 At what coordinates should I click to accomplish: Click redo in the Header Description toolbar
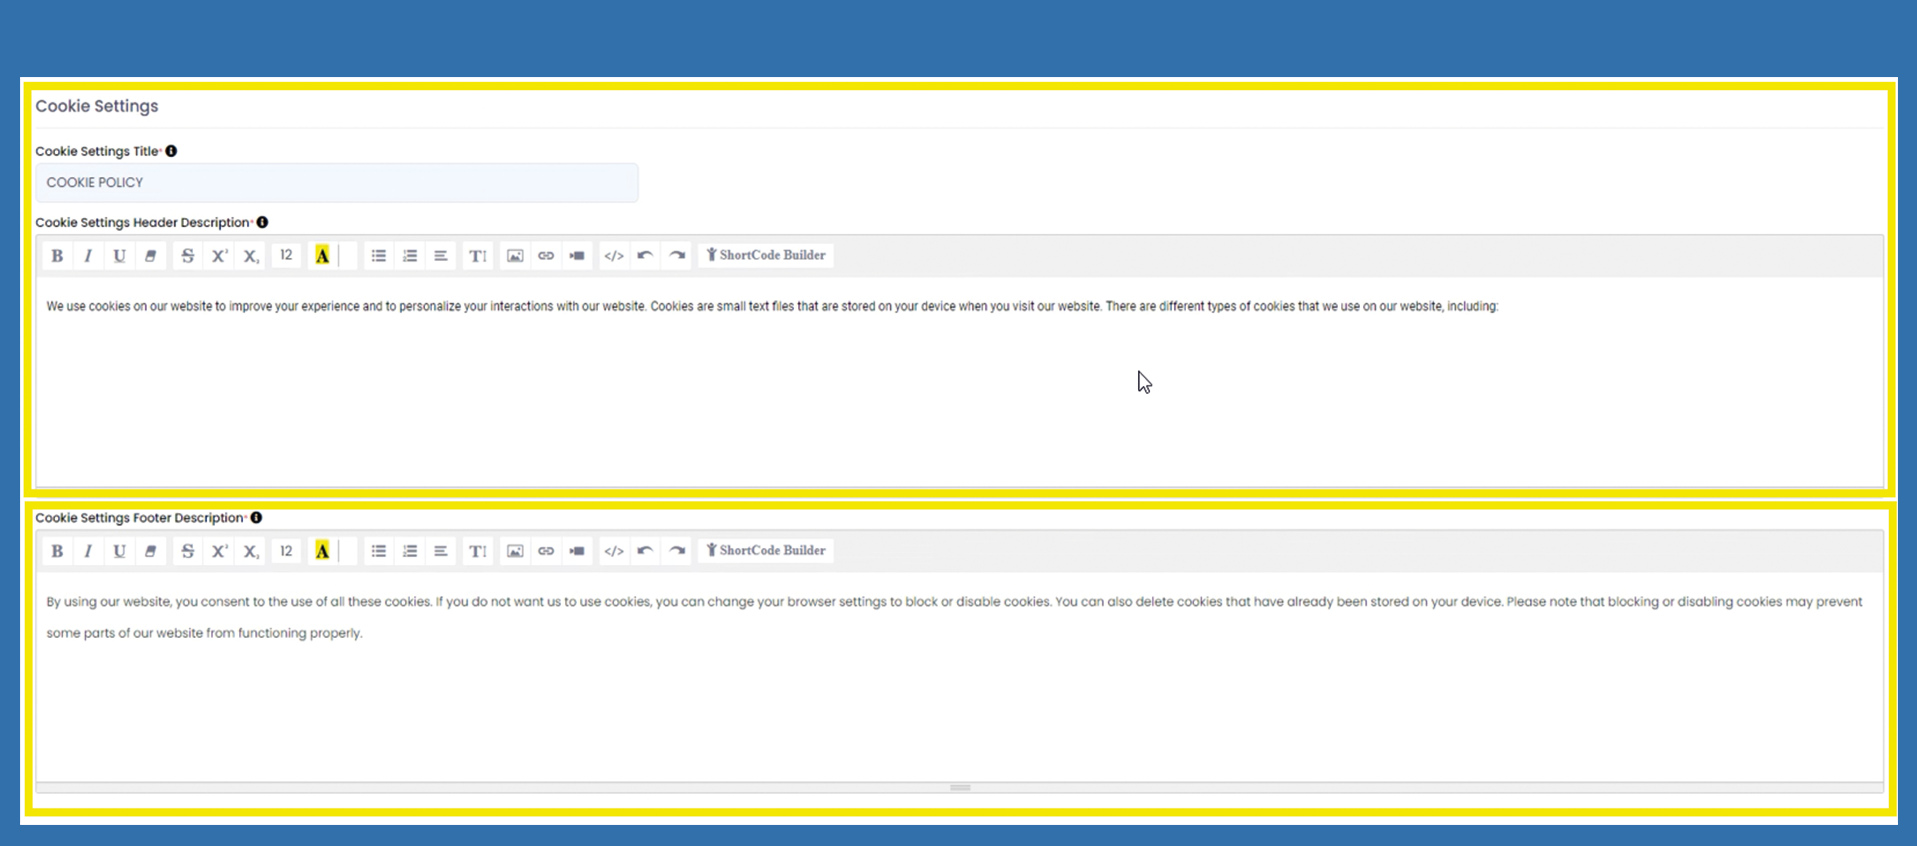pos(677,256)
